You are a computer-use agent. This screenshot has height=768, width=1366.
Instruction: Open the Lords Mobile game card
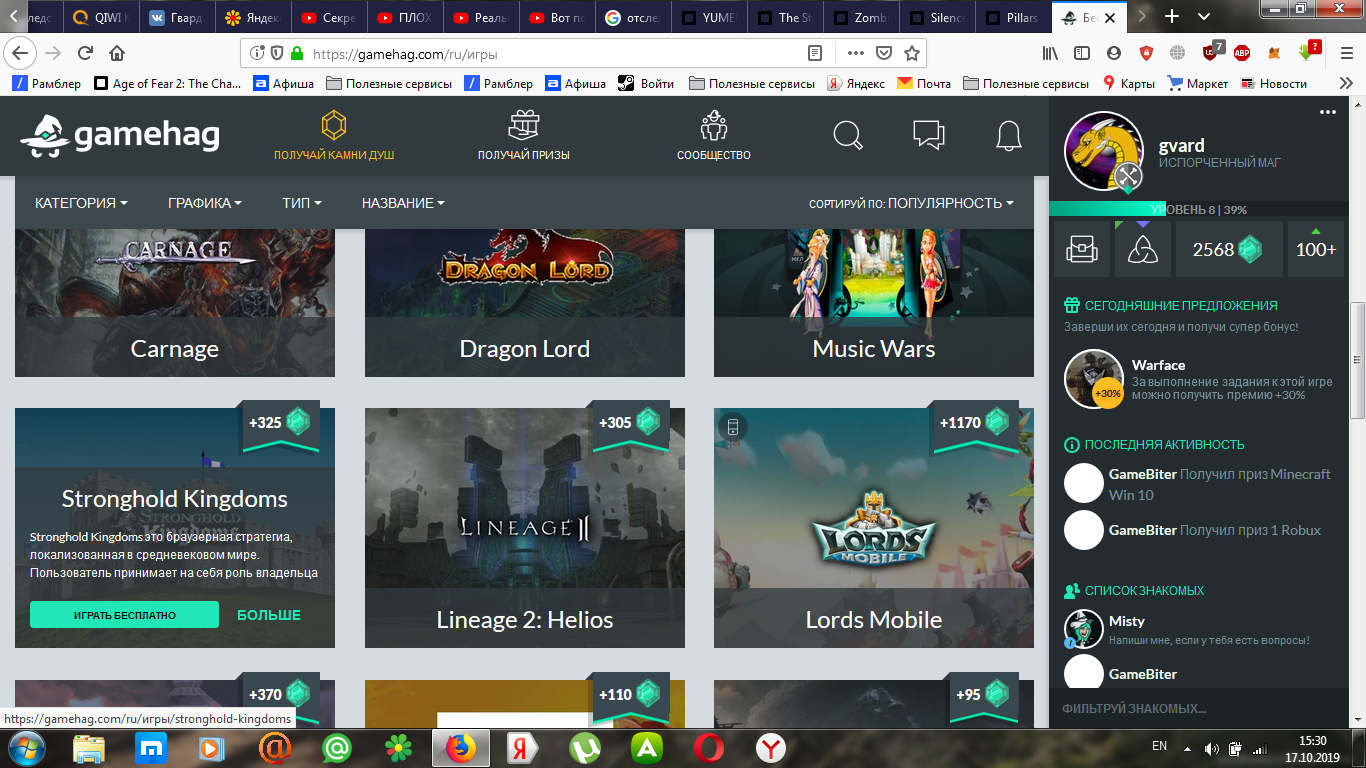click(x=874, y=528)
